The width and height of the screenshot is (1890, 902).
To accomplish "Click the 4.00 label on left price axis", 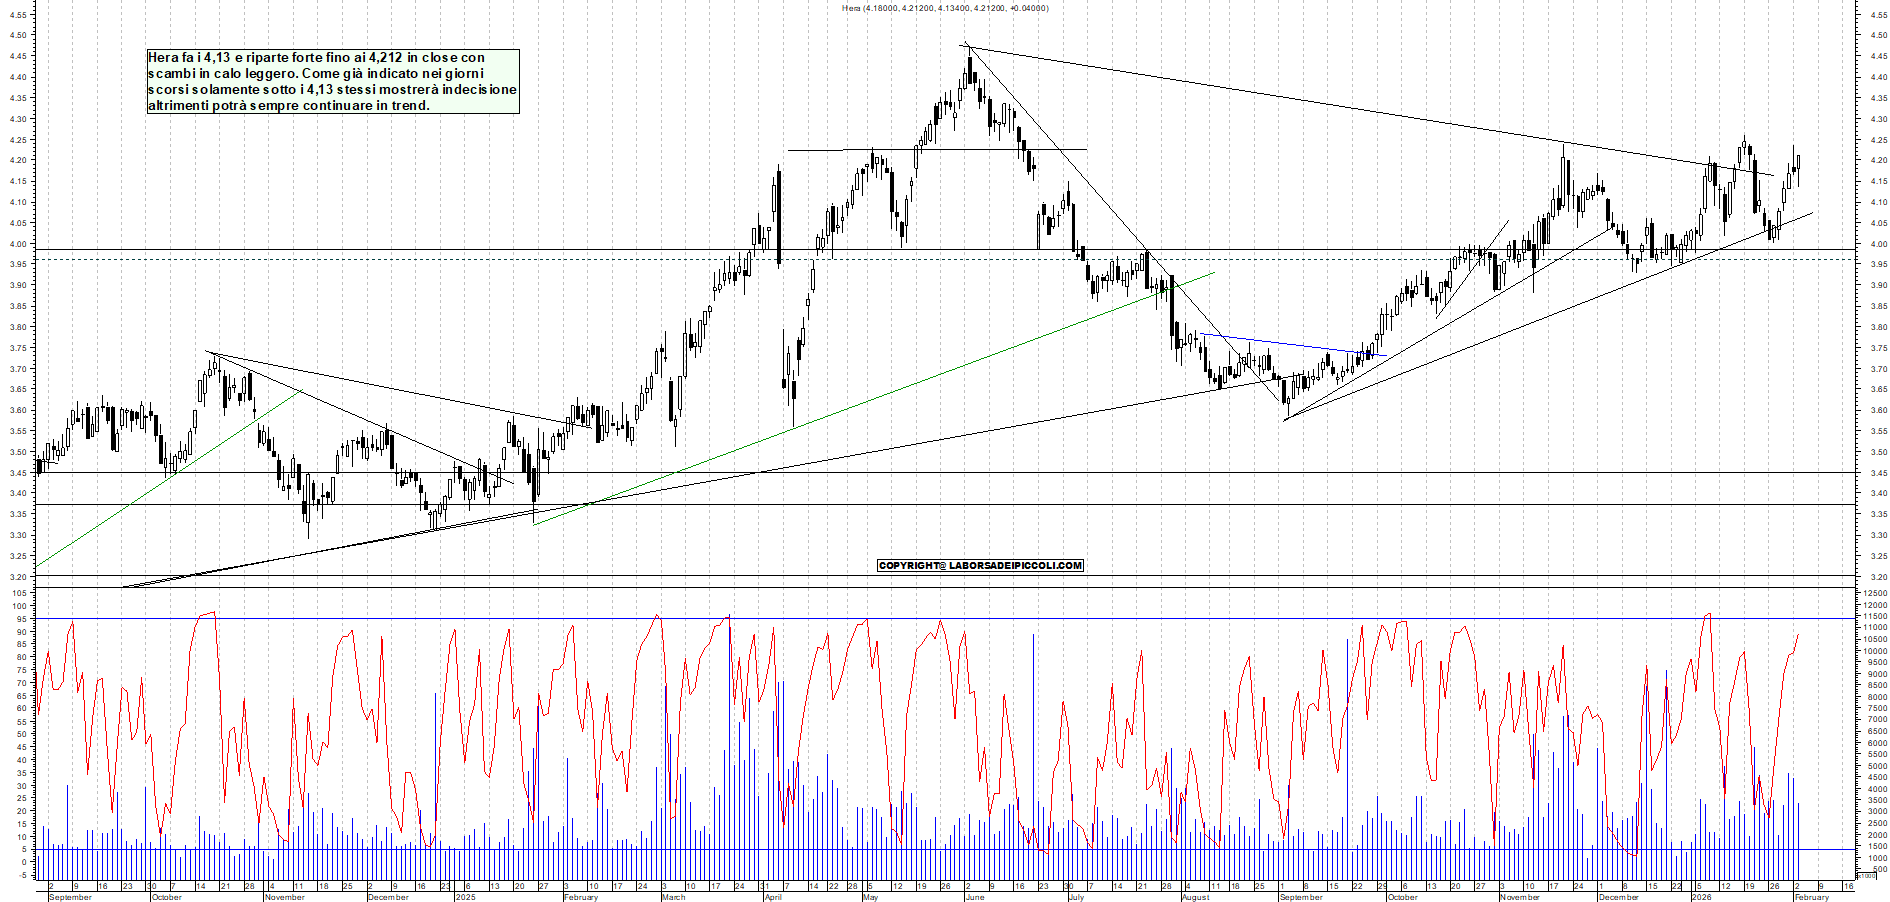I will pyautogui.click(x=18, y=244).
